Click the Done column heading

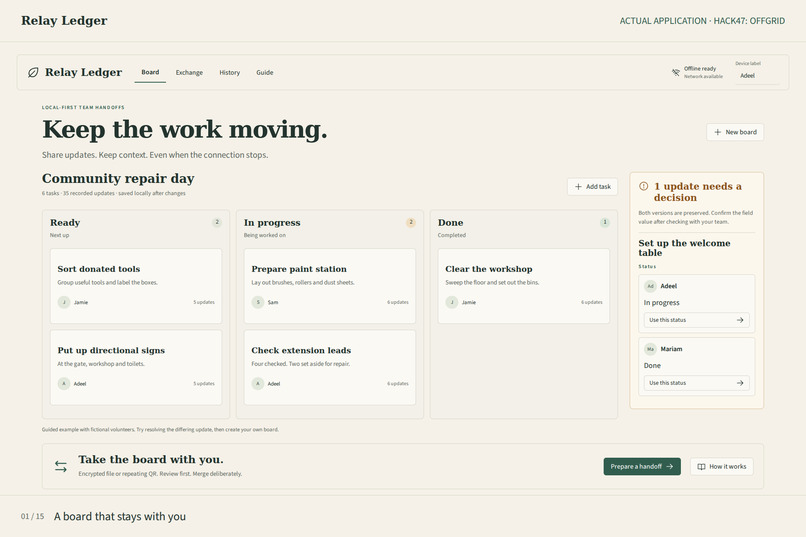[450, 223]
